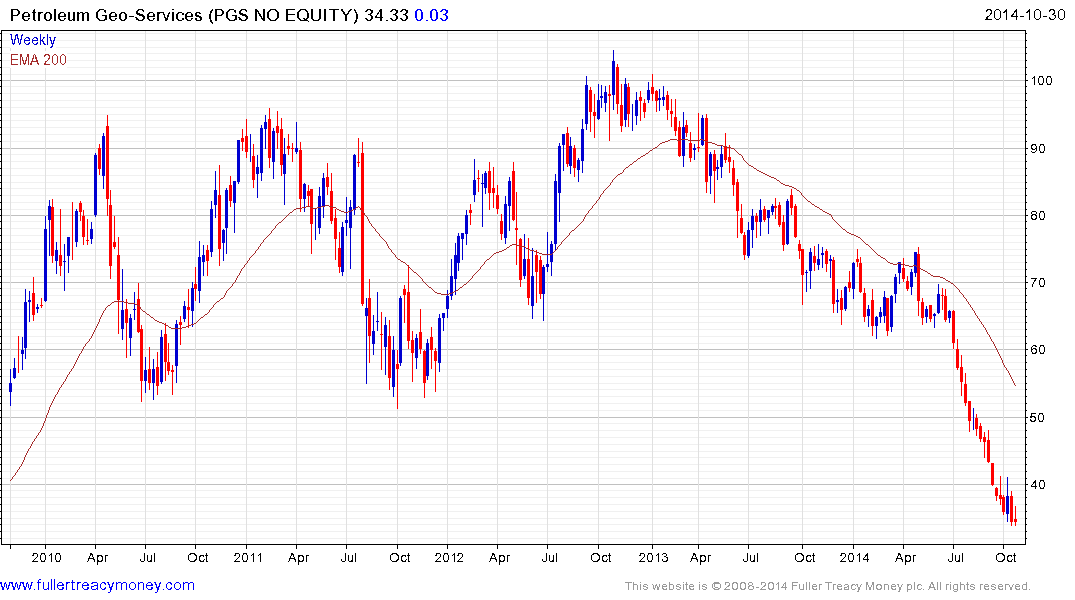Click the 2014 year axis label
1075x600 pixels.
tap(854, 557)
